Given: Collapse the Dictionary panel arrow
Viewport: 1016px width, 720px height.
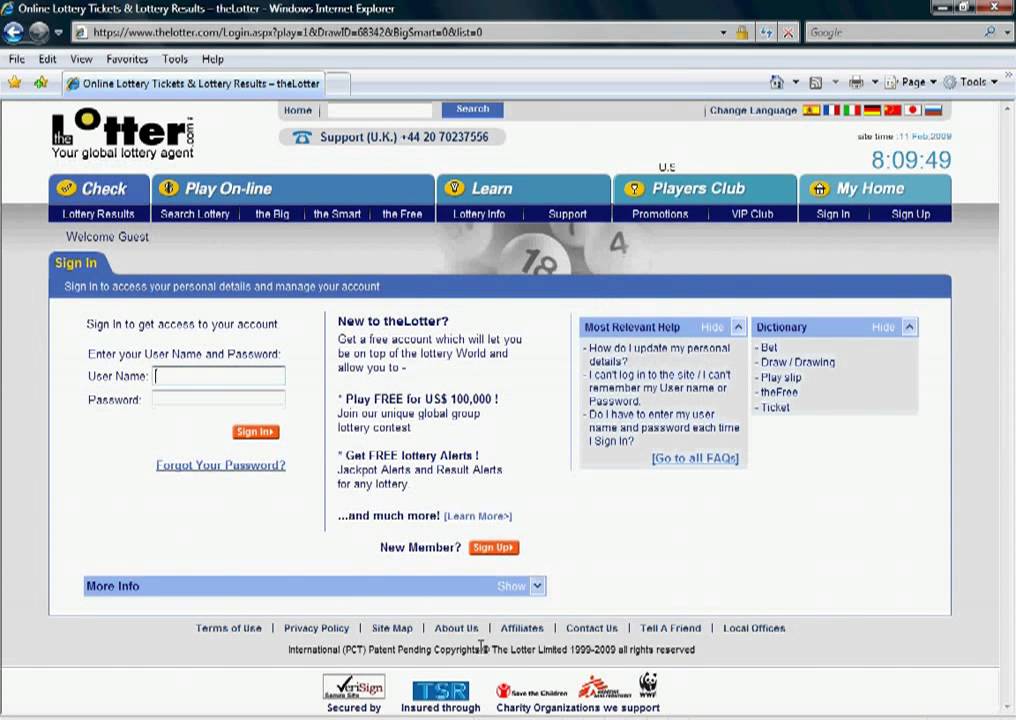Looking at the screenshot, I should click(x=910, y=327).
